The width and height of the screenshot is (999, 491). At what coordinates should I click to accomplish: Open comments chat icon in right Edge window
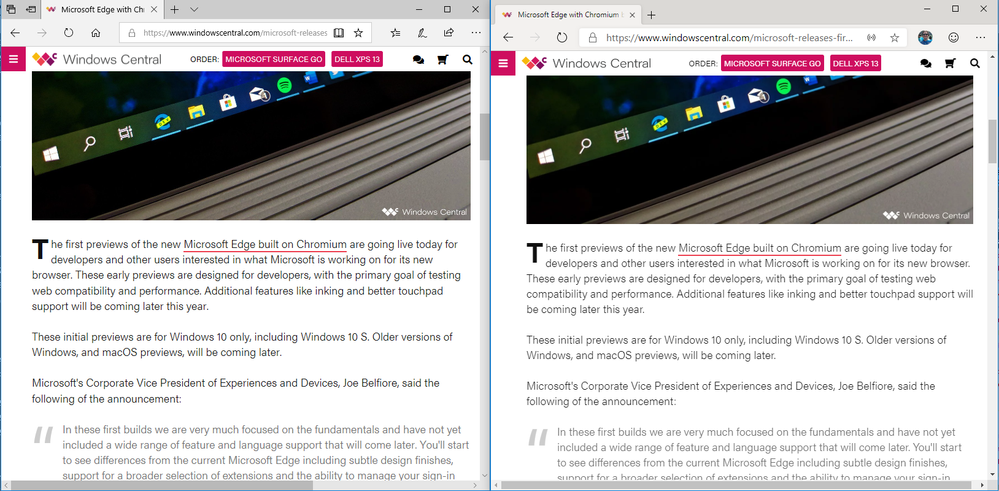point(926,63)
